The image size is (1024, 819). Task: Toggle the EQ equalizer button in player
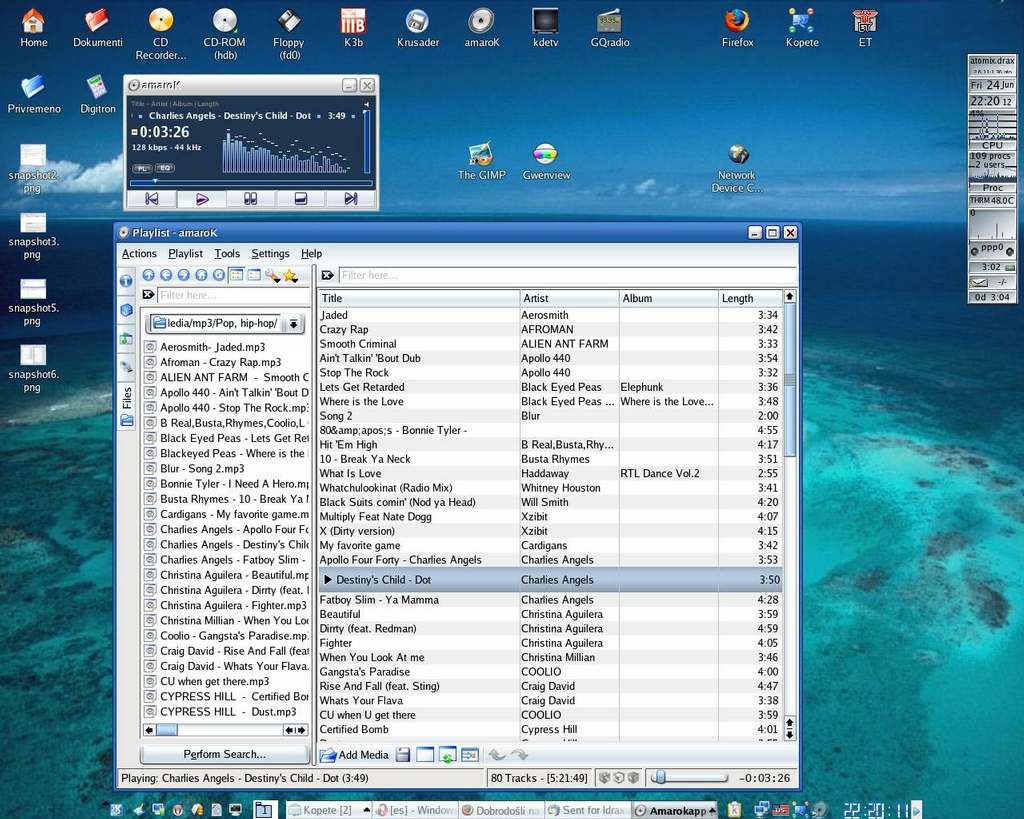coord(165,169)
